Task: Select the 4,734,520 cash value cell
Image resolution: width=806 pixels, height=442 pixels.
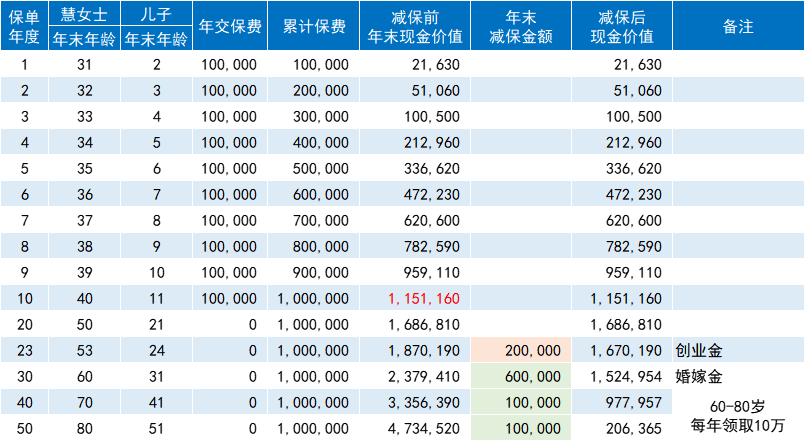Action: click(x=420, y=429)
